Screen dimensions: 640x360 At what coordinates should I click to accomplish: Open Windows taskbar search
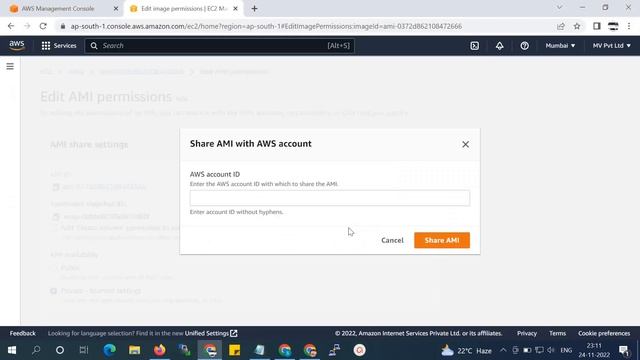click(36, 350)
